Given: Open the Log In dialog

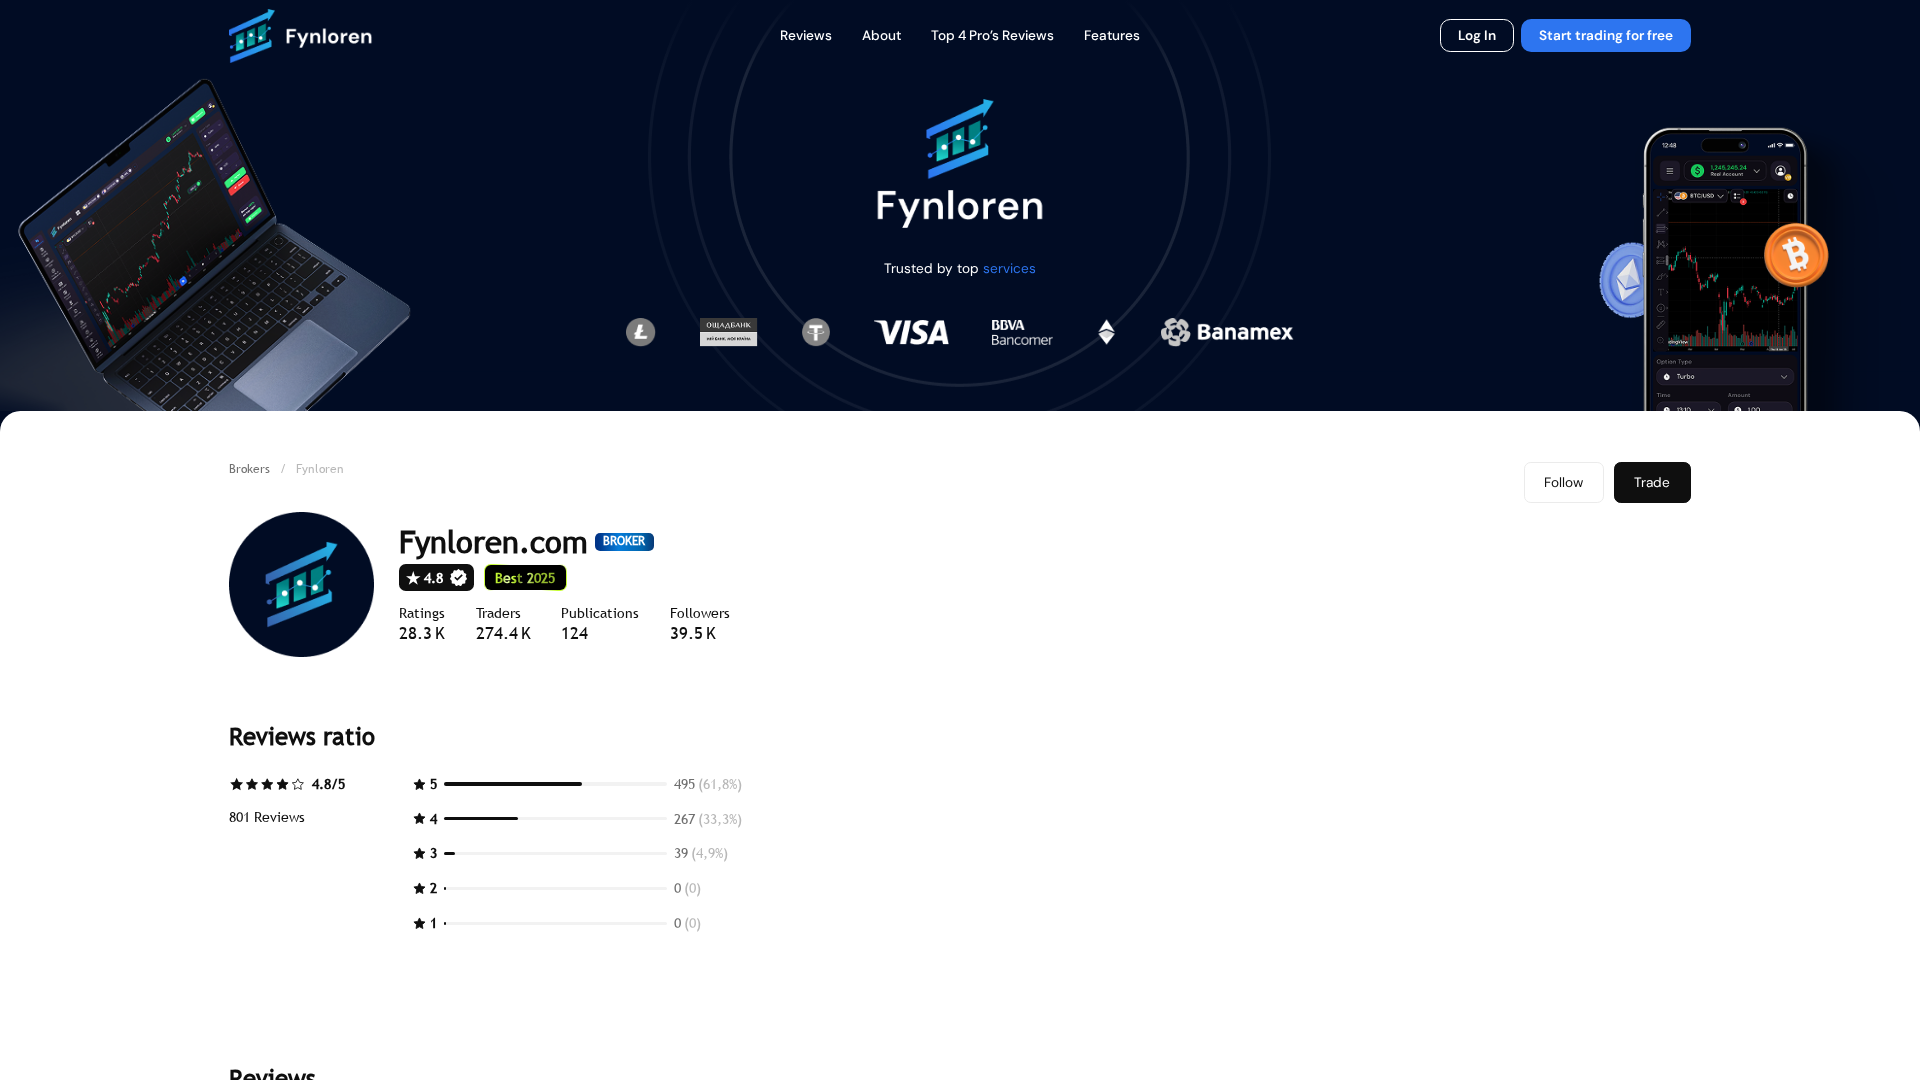Looking at the screenshot, I should 1476,35.
